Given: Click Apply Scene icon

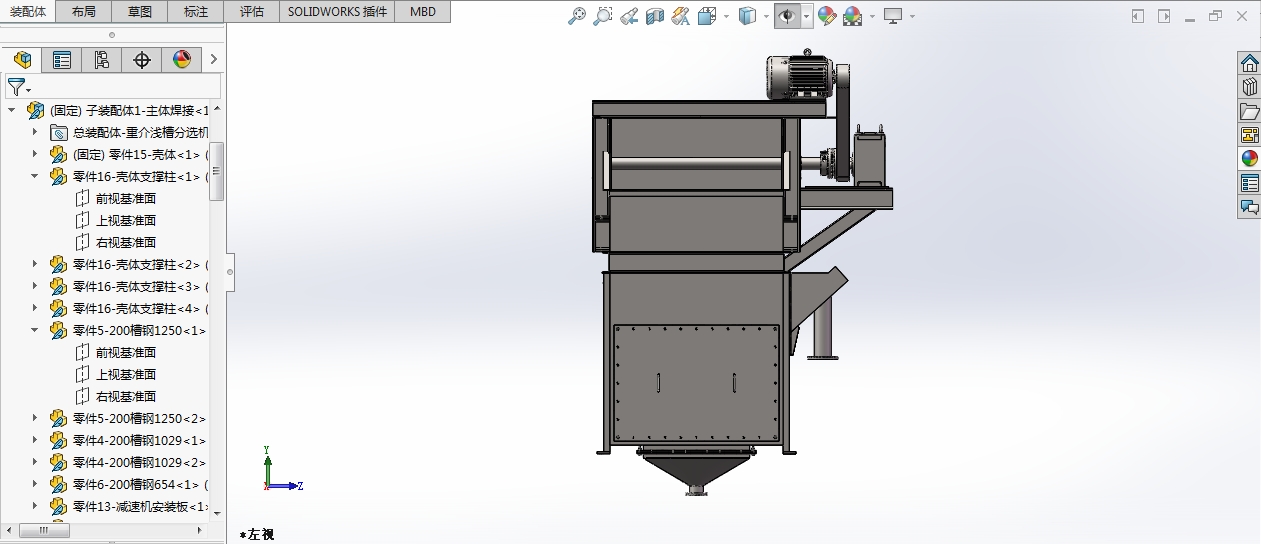Looking at the screenshot, I should 852,16.
